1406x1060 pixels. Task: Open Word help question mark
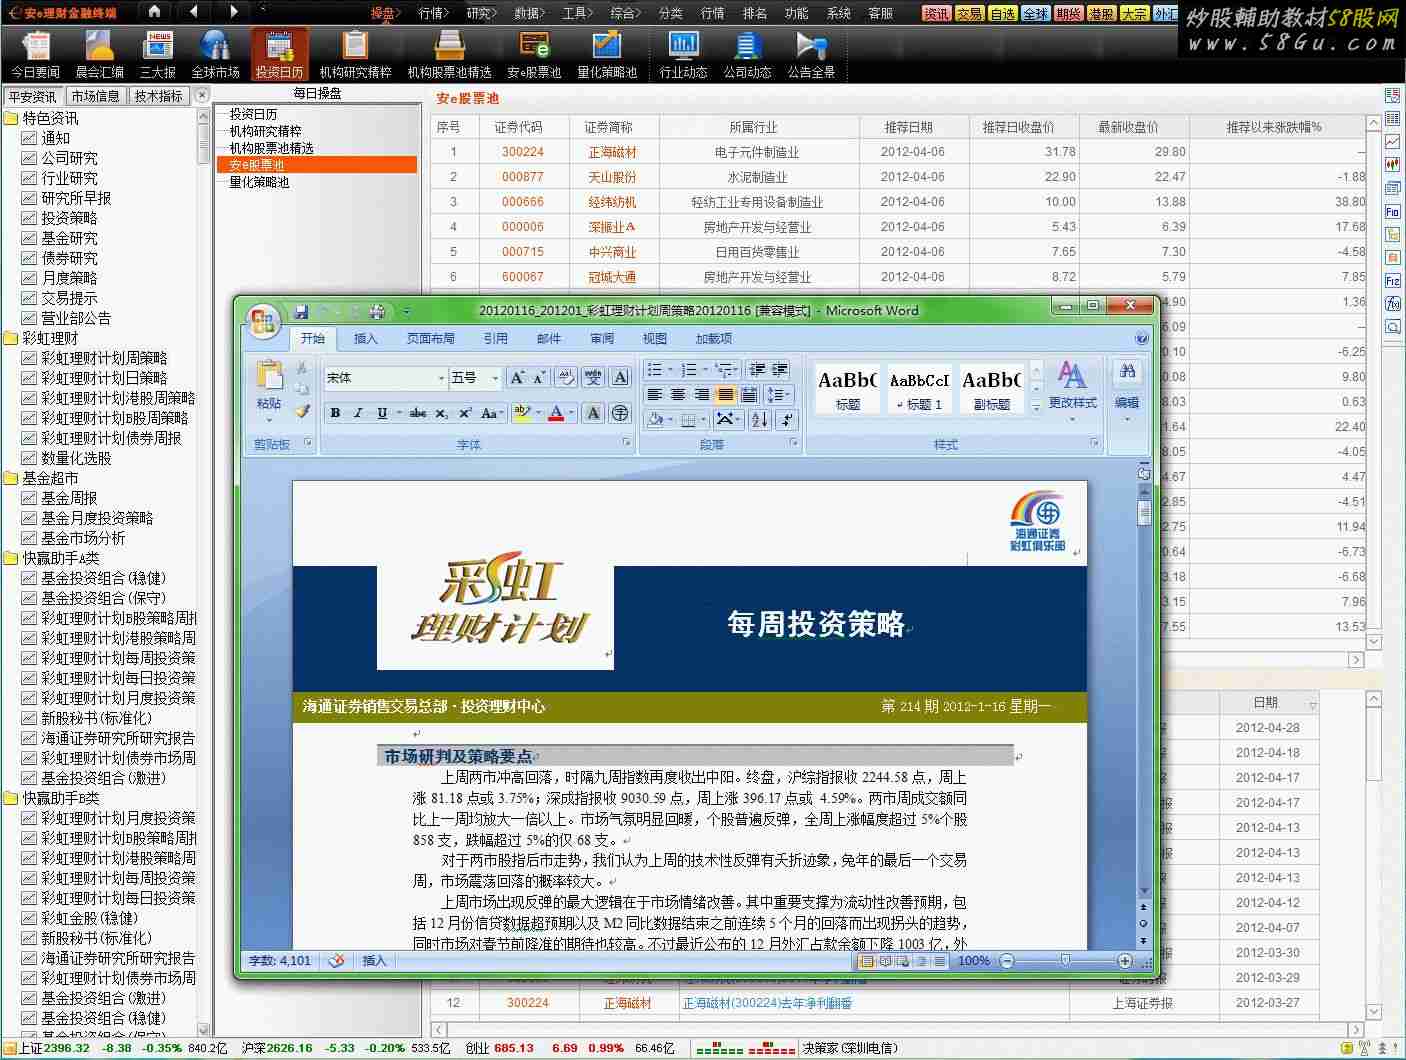1141,338
